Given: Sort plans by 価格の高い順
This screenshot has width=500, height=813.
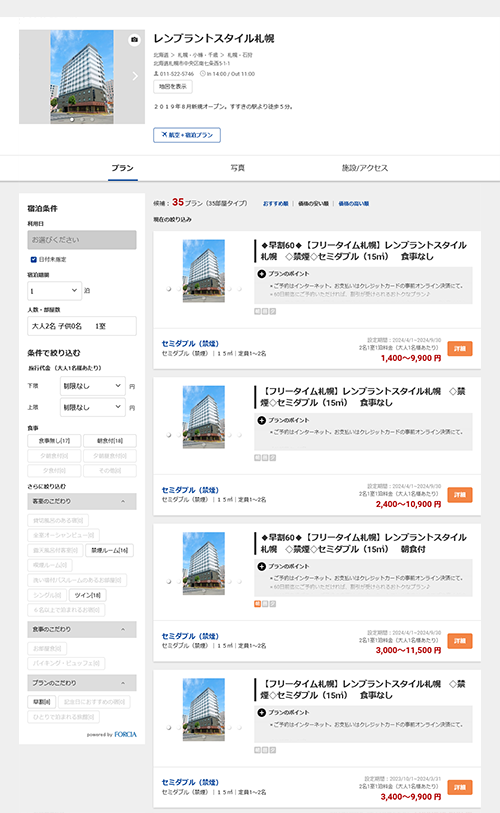Looking at the screenshot, I should pyautogui.click(x=354, y=204).
